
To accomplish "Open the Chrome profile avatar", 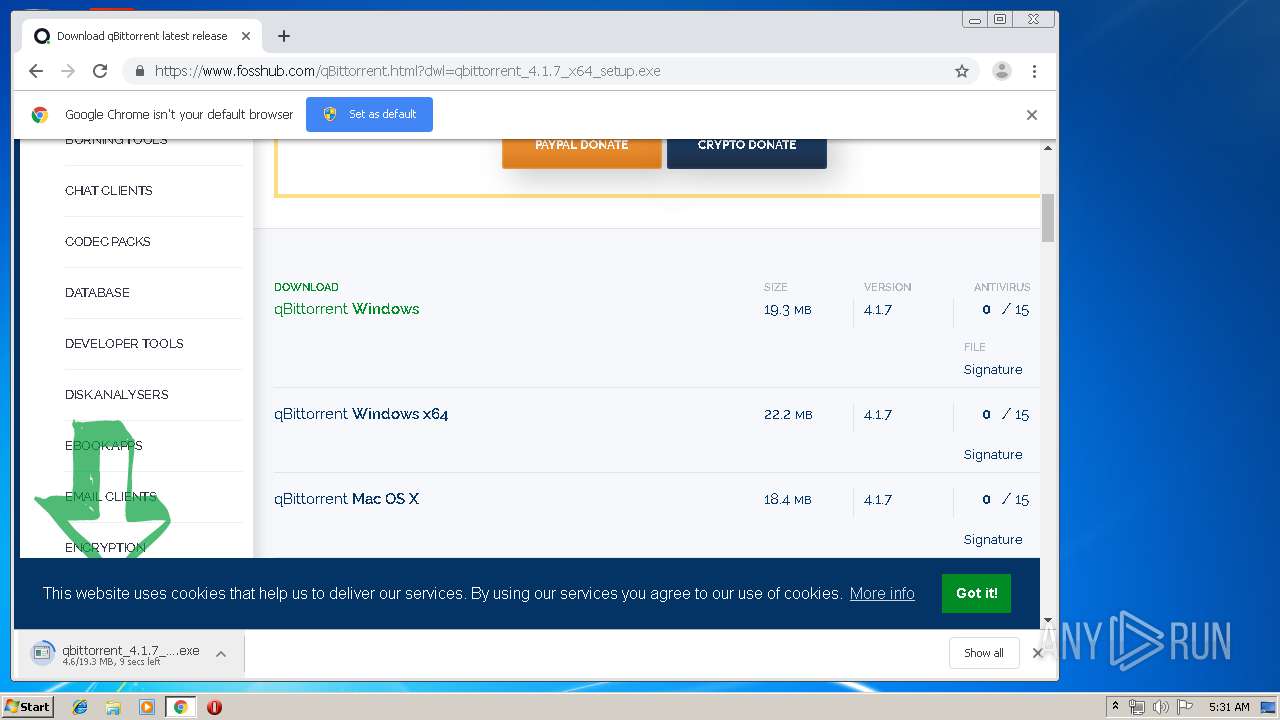I will point(1002,71).
